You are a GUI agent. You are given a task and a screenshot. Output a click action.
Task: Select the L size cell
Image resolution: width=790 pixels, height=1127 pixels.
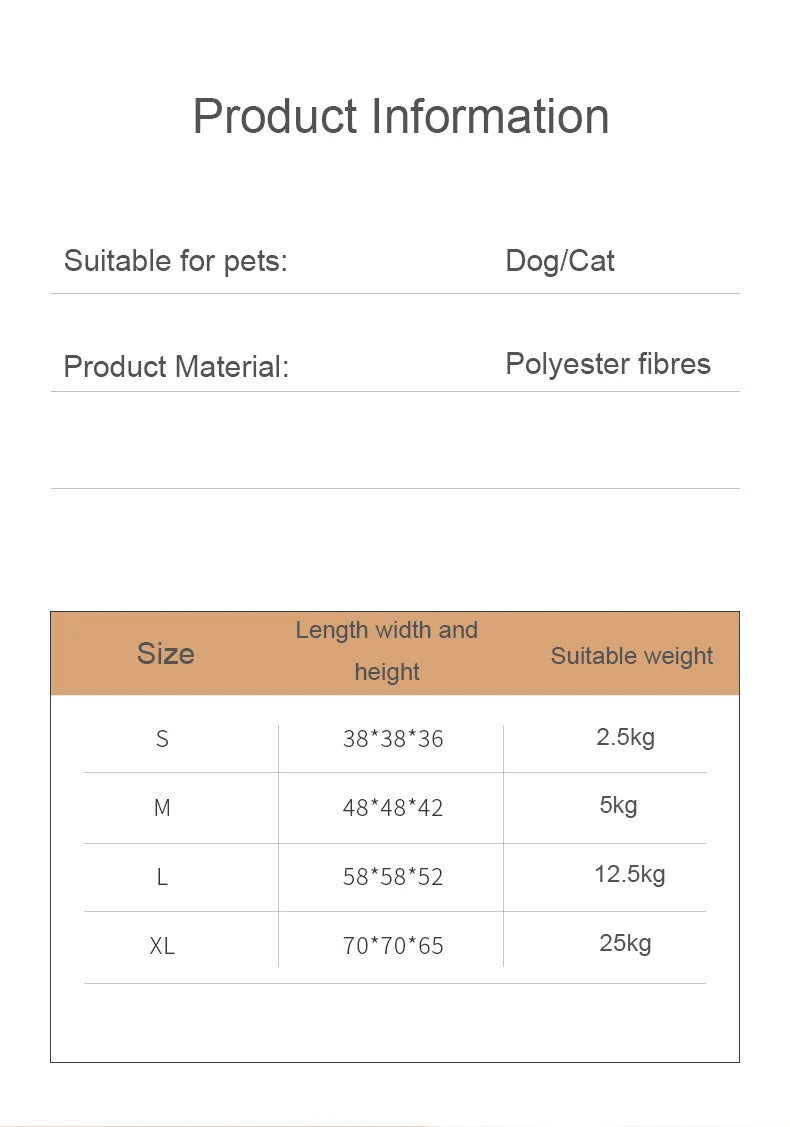coord(162,877)
